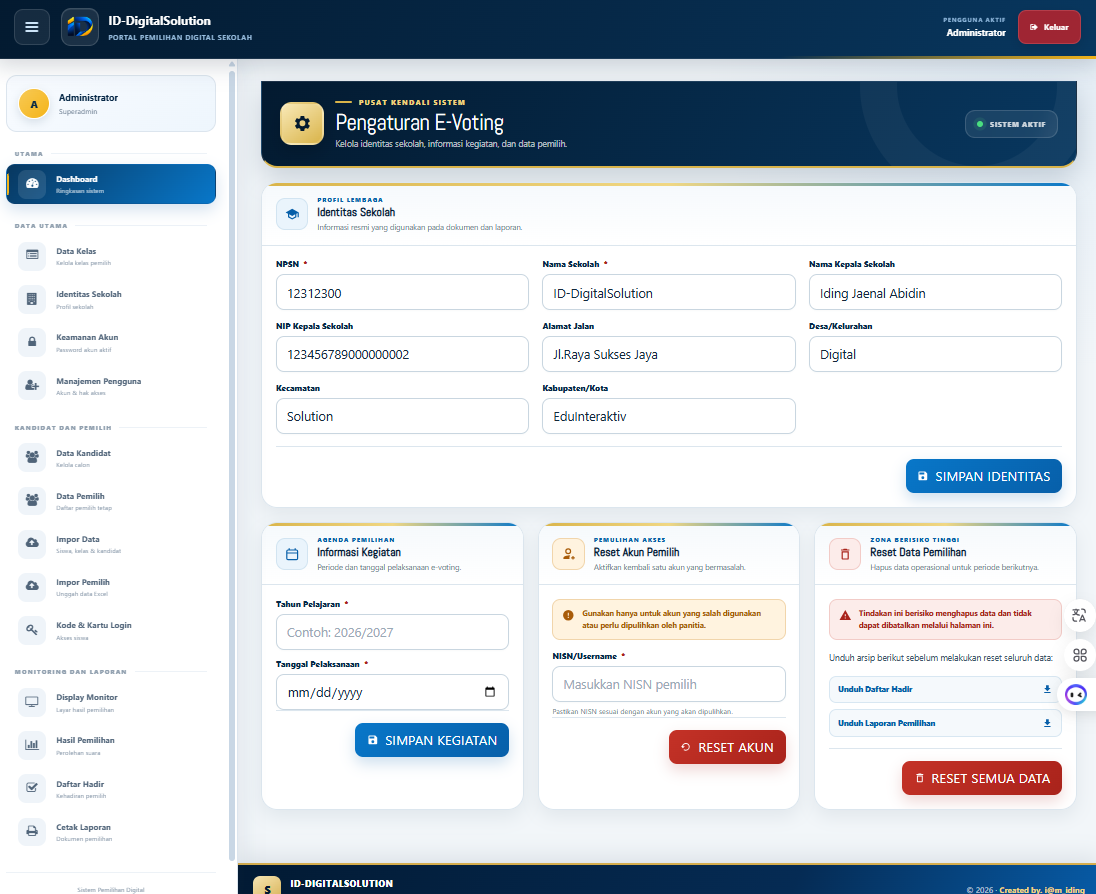The height and width of the screenshot is (894, 1096).
Task: Click the Reset Data Pemilihan trash icon
Action: click(x=844, y=554)
